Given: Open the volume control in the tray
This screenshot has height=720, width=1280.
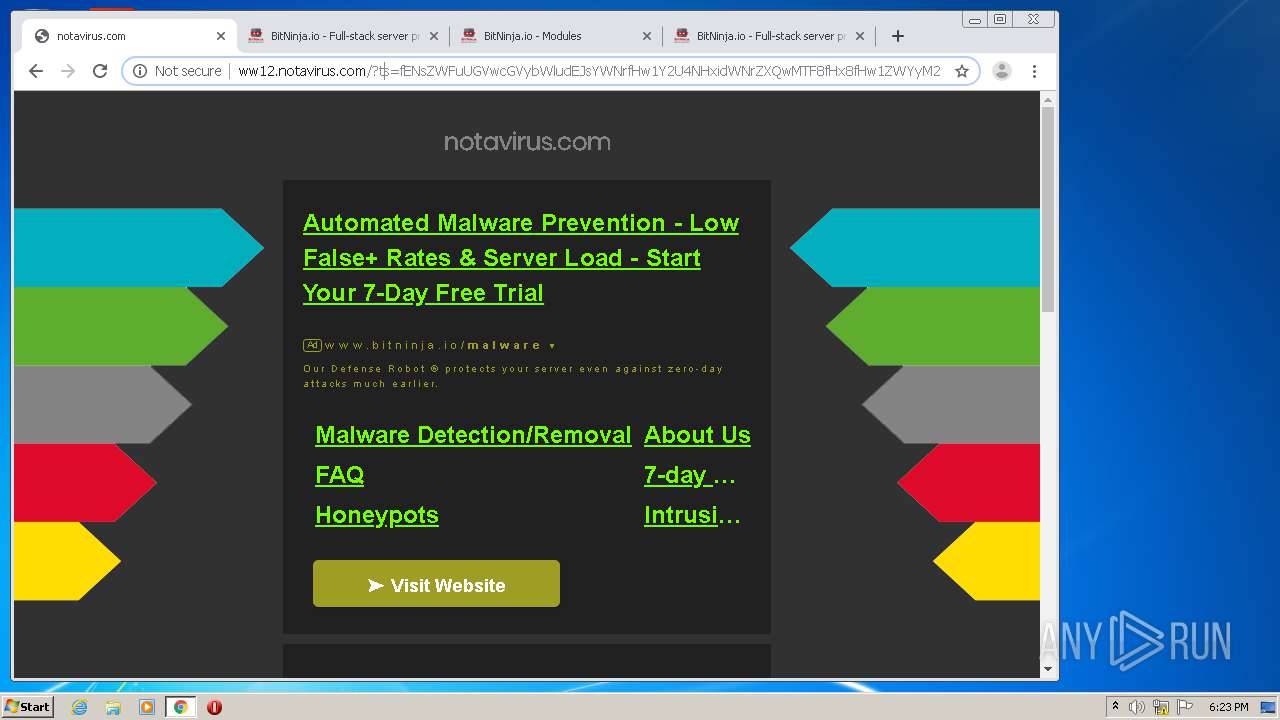Looking at the screenshot, I should (x=1137, y=707).
